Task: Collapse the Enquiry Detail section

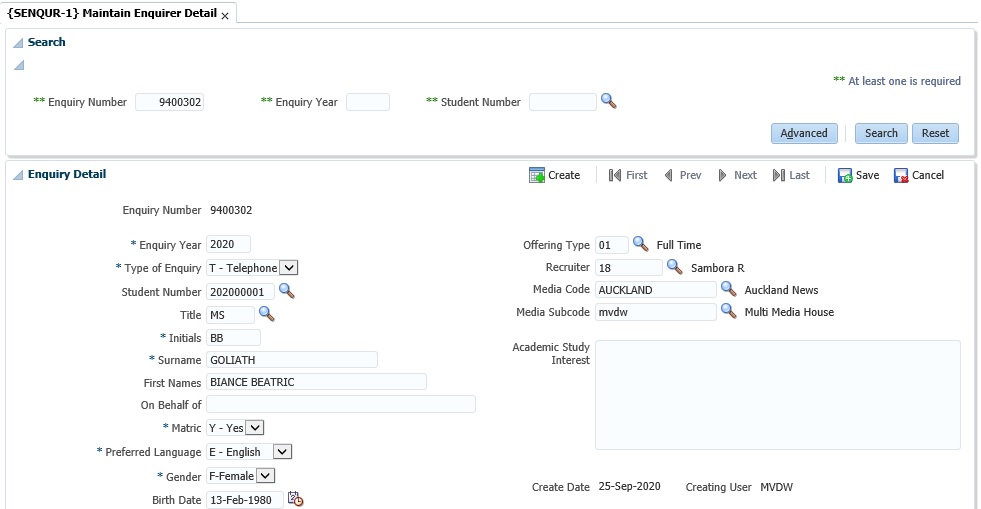Action: tap(18, 175)
